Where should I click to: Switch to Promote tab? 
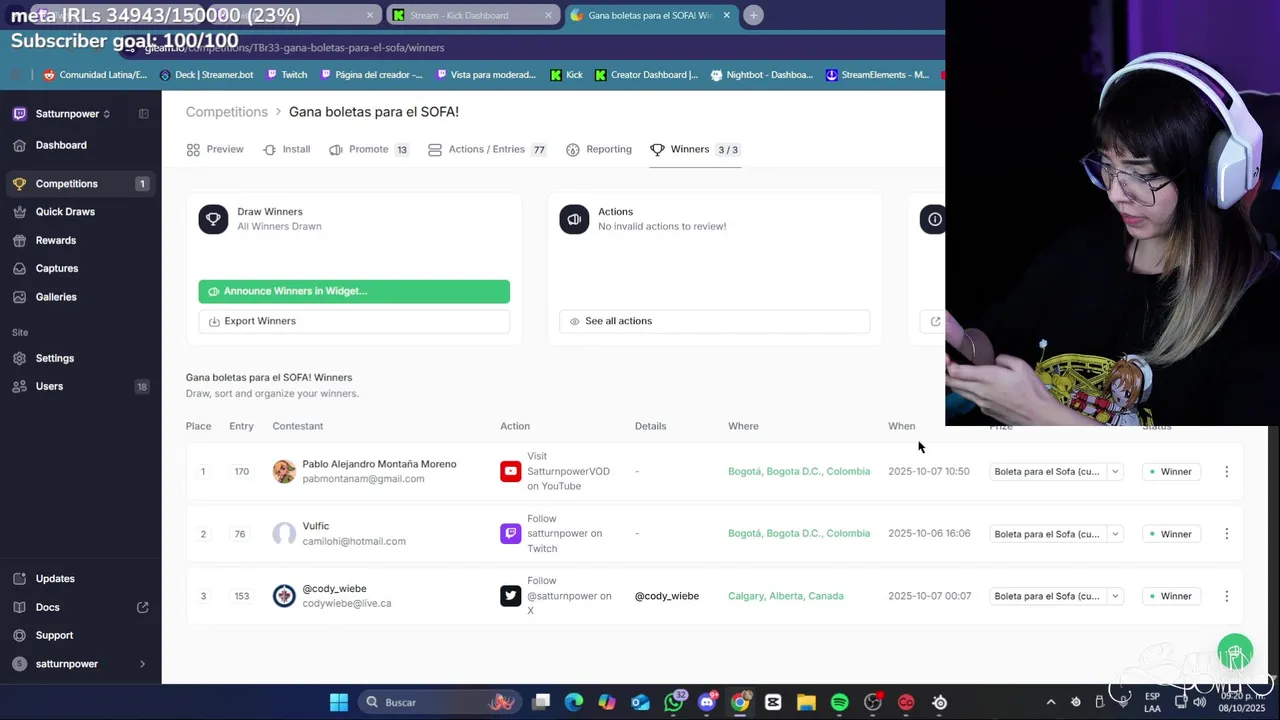pos(368,149)
